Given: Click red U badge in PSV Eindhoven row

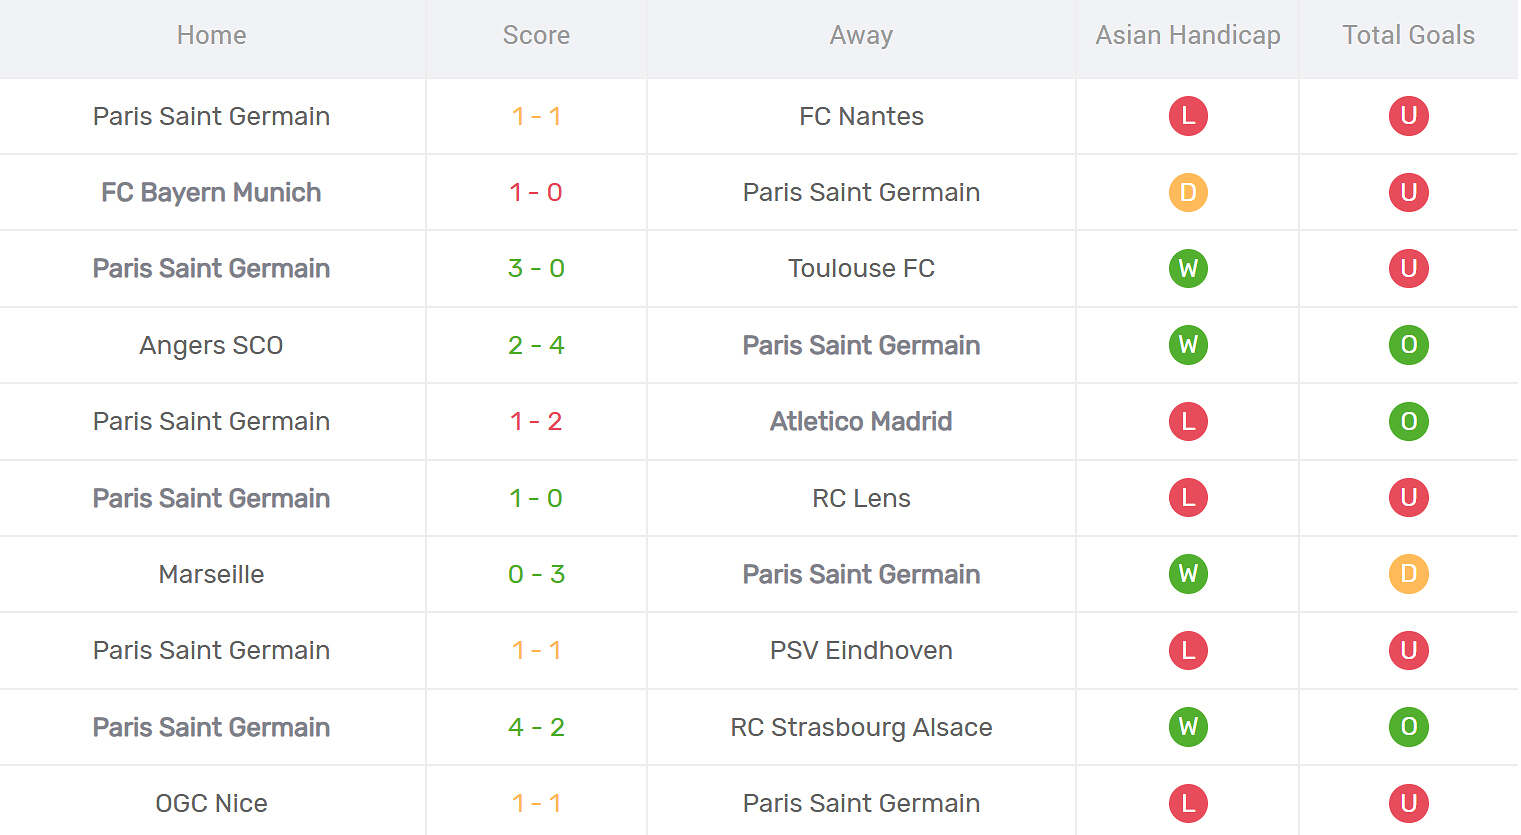Looking at the screenshot, I should click(x=1408, y=650).
